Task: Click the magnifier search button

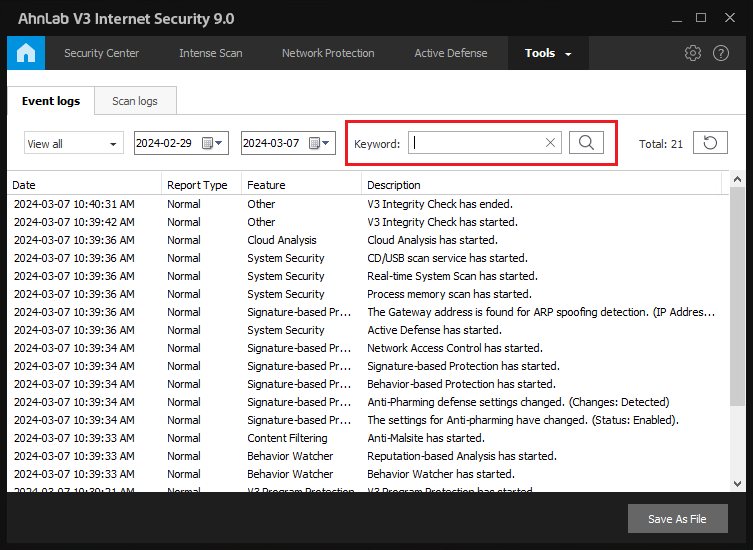Action: pyautogui.click(x=586, y=143)
